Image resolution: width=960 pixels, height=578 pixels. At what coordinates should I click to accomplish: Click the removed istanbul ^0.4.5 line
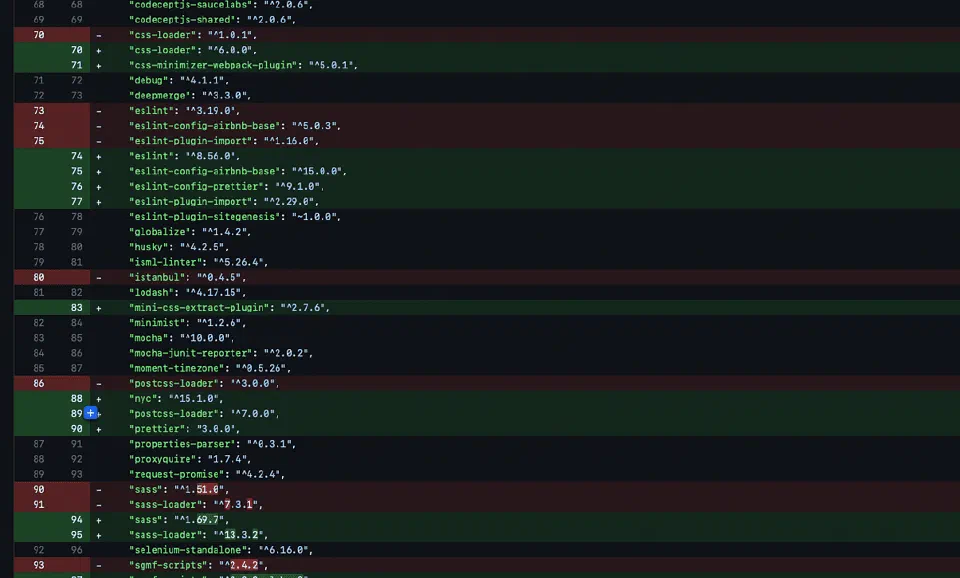pyautogui.click(x=487, y=277)
